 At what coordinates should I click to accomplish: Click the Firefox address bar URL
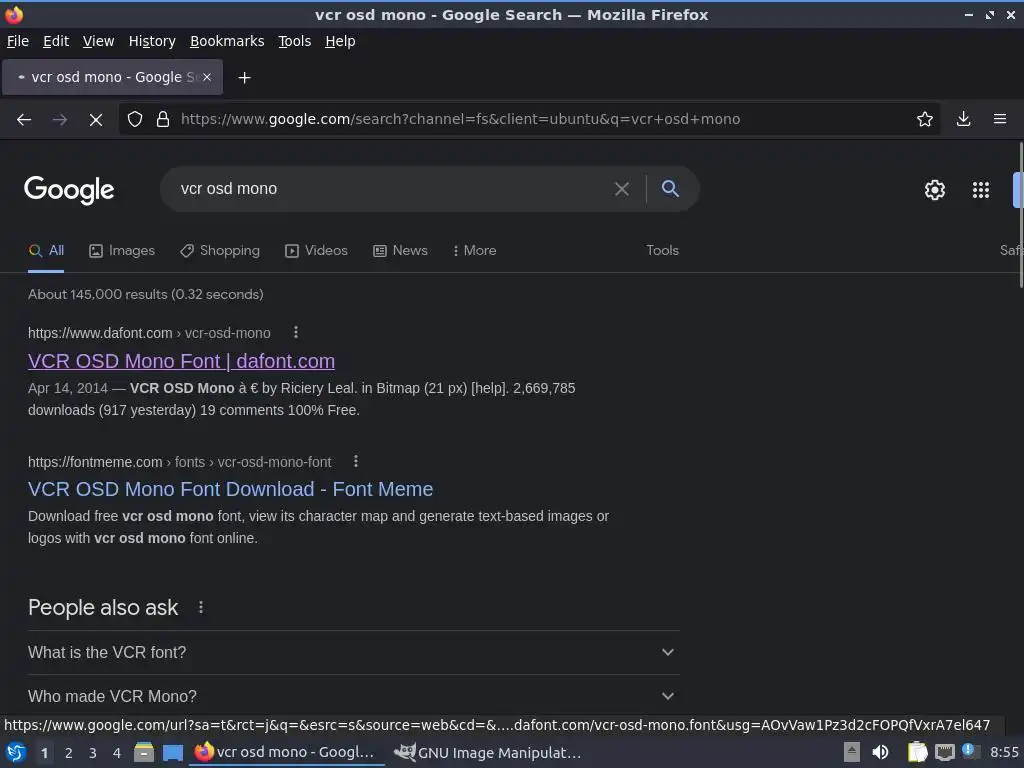460,119
